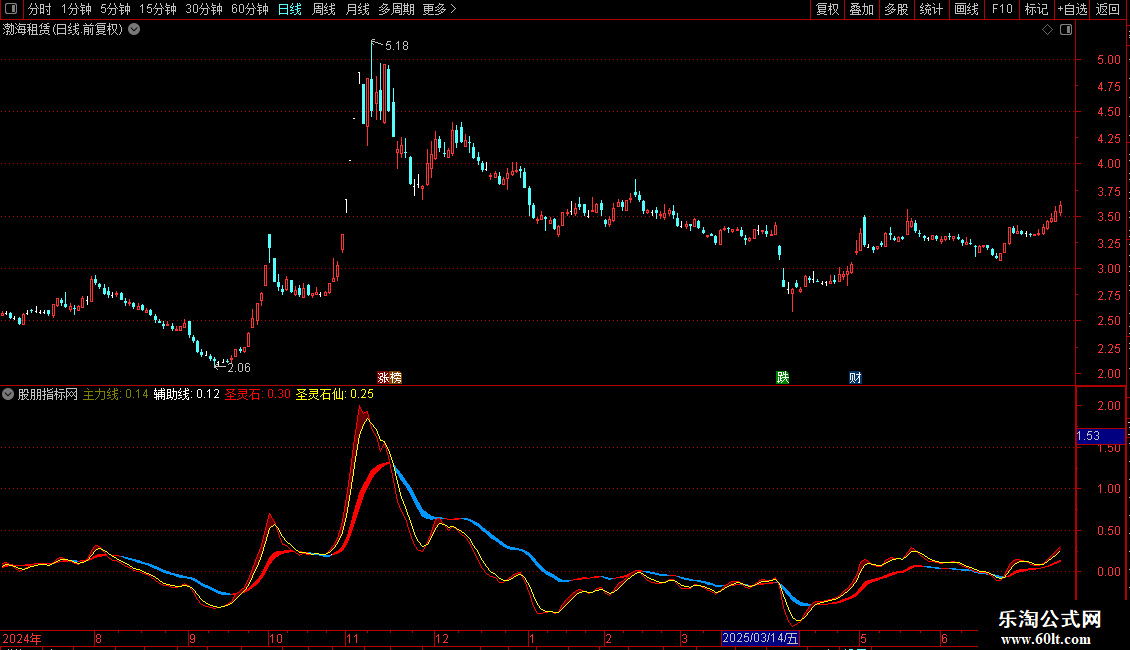Click the 2025/03/14/五 date label

click(x=760, y=638)
